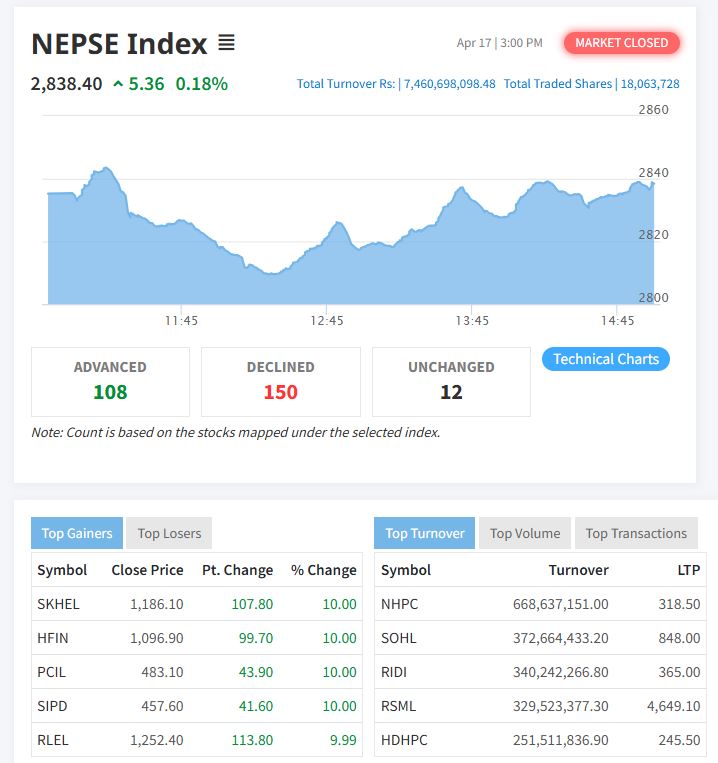Click the RLEL symbol row
This screenshot has height=763, width=718.
53,740
